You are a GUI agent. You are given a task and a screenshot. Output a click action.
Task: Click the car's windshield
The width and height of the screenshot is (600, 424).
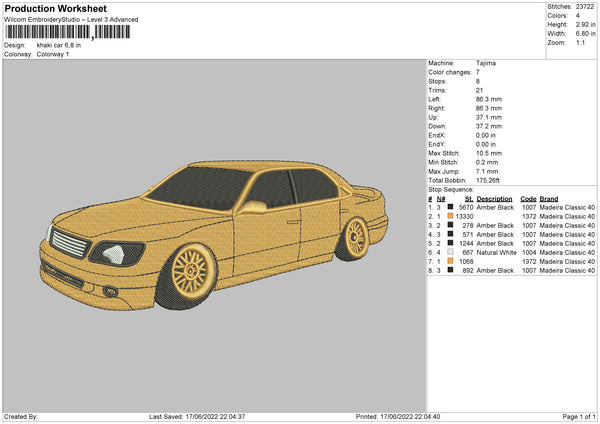click(x=199, y=186)
